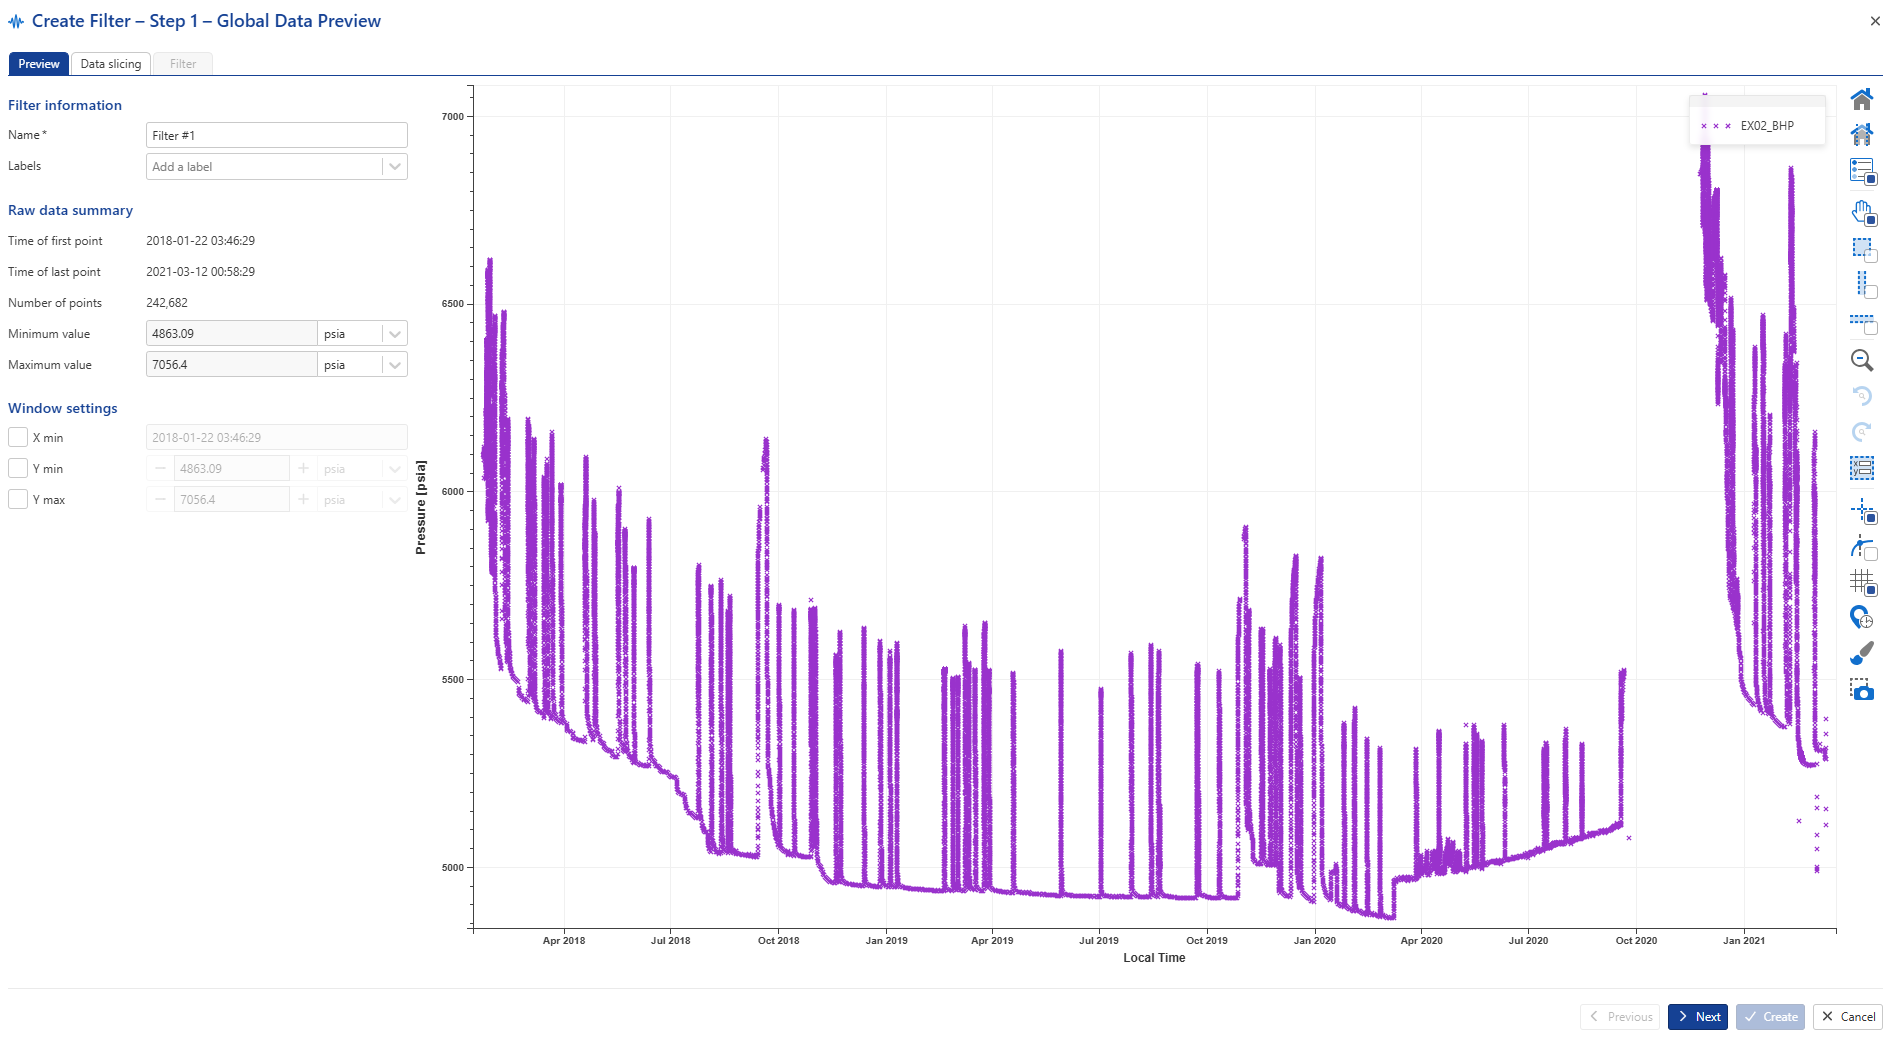This screenshot has height=1040, width=1894.
Task: Toggle the pan hand tool
Action: click(1861, 211)
